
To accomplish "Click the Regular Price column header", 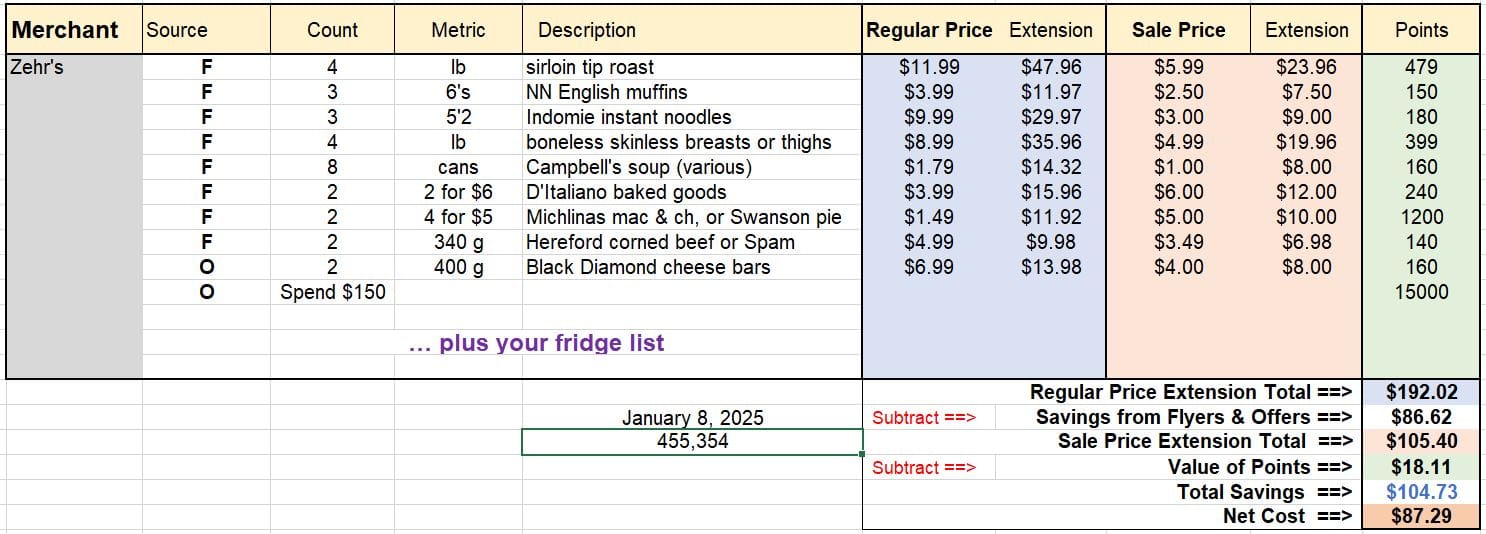I will pyautogui.click(x=929, y=30).
